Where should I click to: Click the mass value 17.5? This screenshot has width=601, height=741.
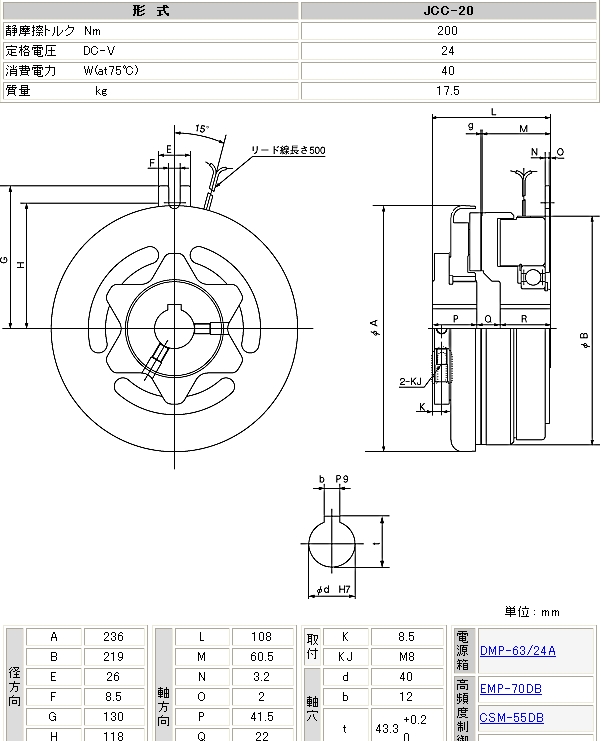(x=447, y=90)
